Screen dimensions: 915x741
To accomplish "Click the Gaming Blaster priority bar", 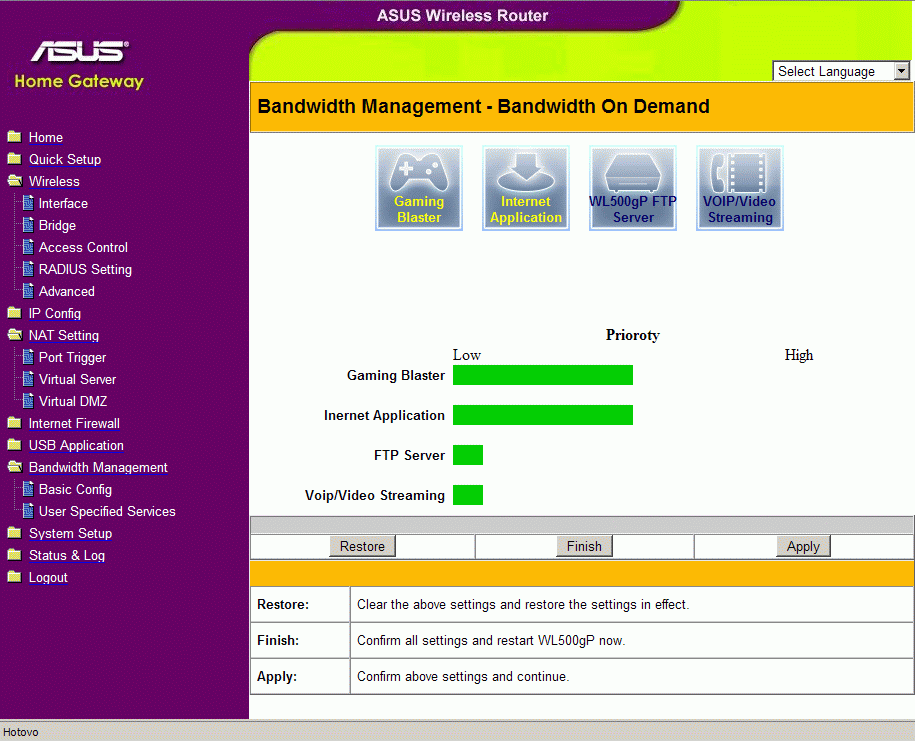I will pos(543,375).
